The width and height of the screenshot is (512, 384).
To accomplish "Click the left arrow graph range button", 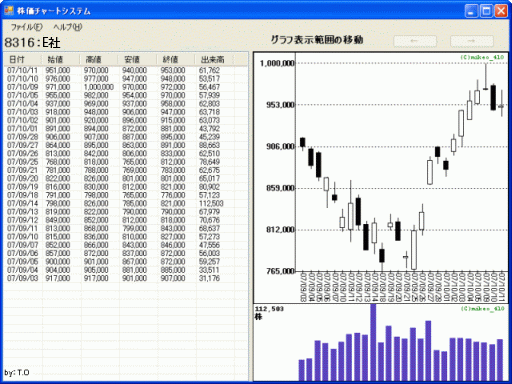I will coord(415,41).
